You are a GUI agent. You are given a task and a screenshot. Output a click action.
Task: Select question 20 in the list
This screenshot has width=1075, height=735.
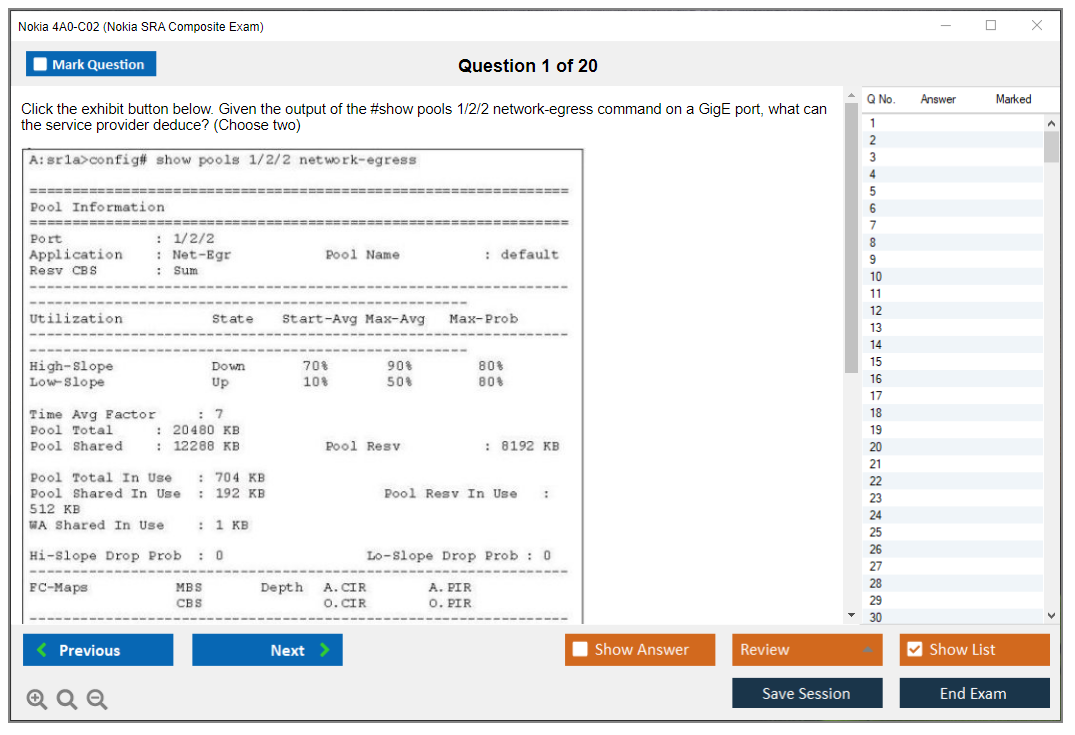tap(875, 446)
